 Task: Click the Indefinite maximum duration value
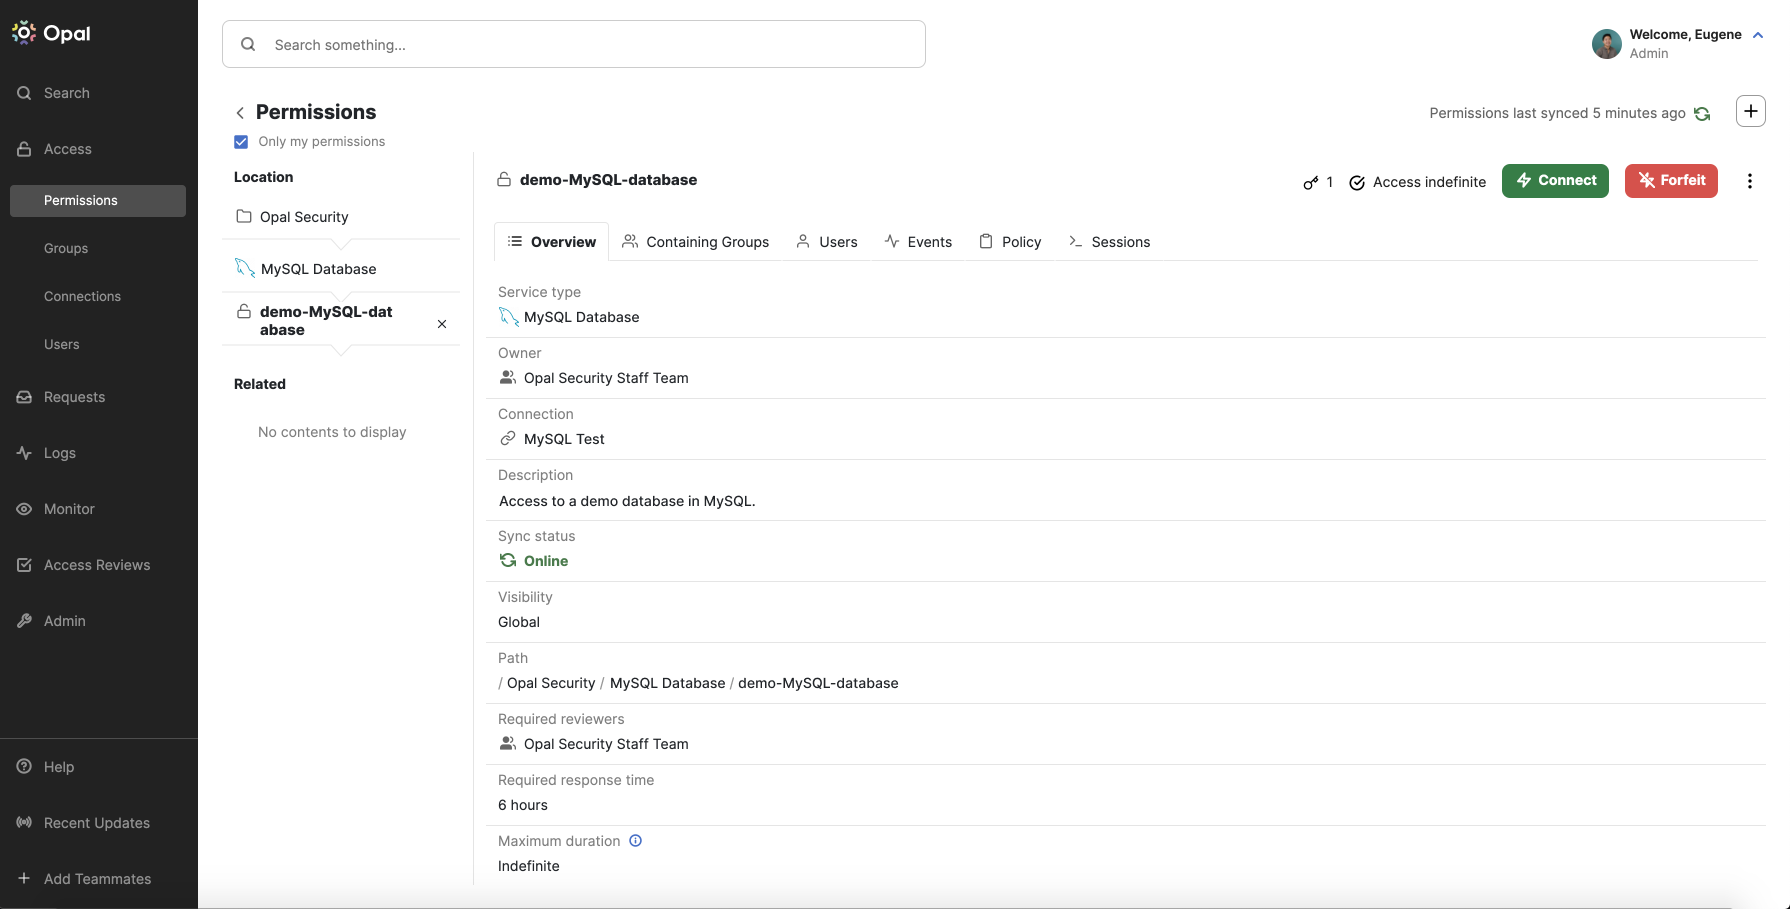[529, 866]
